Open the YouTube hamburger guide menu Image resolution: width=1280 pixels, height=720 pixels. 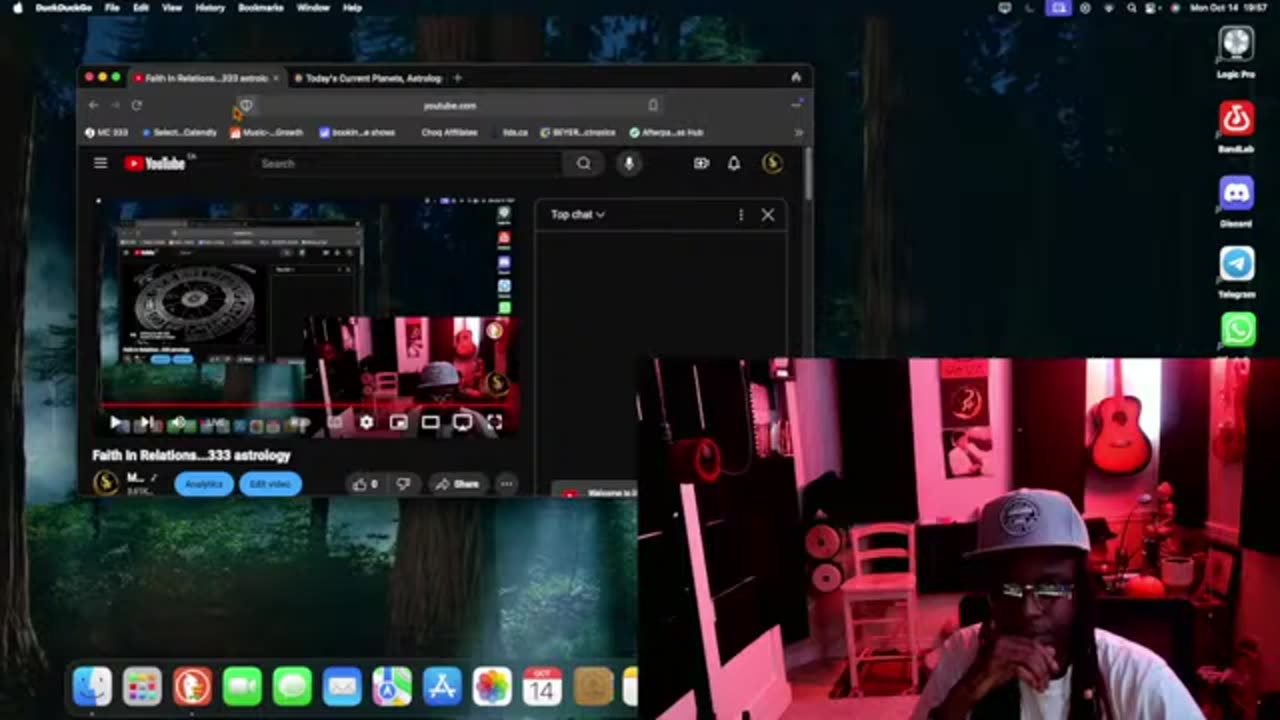tap(100, 163)
